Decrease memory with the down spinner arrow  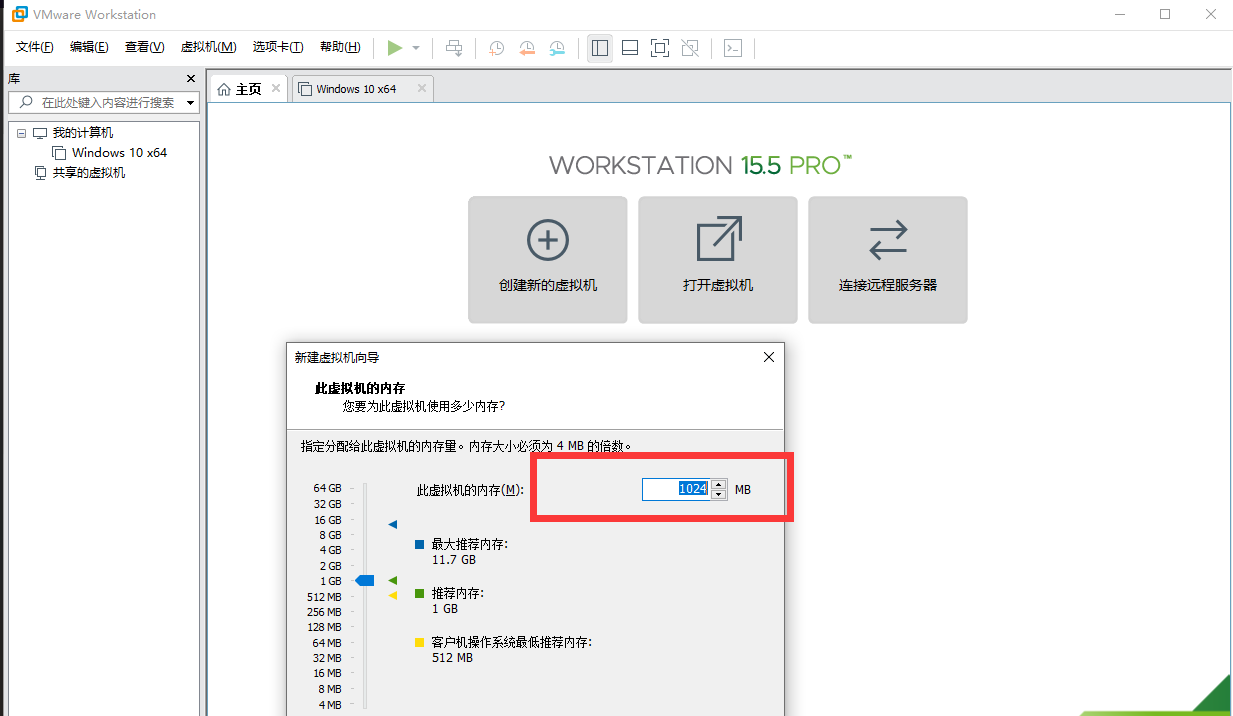(718, 494)
